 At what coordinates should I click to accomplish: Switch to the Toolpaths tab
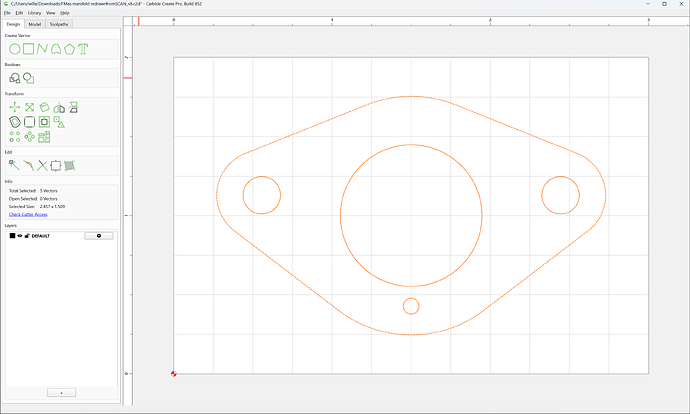59,24
